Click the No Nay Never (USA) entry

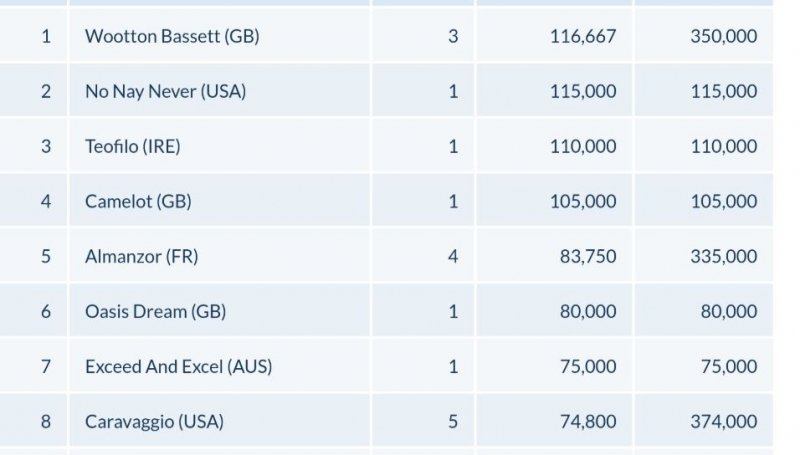click(165, 92)
